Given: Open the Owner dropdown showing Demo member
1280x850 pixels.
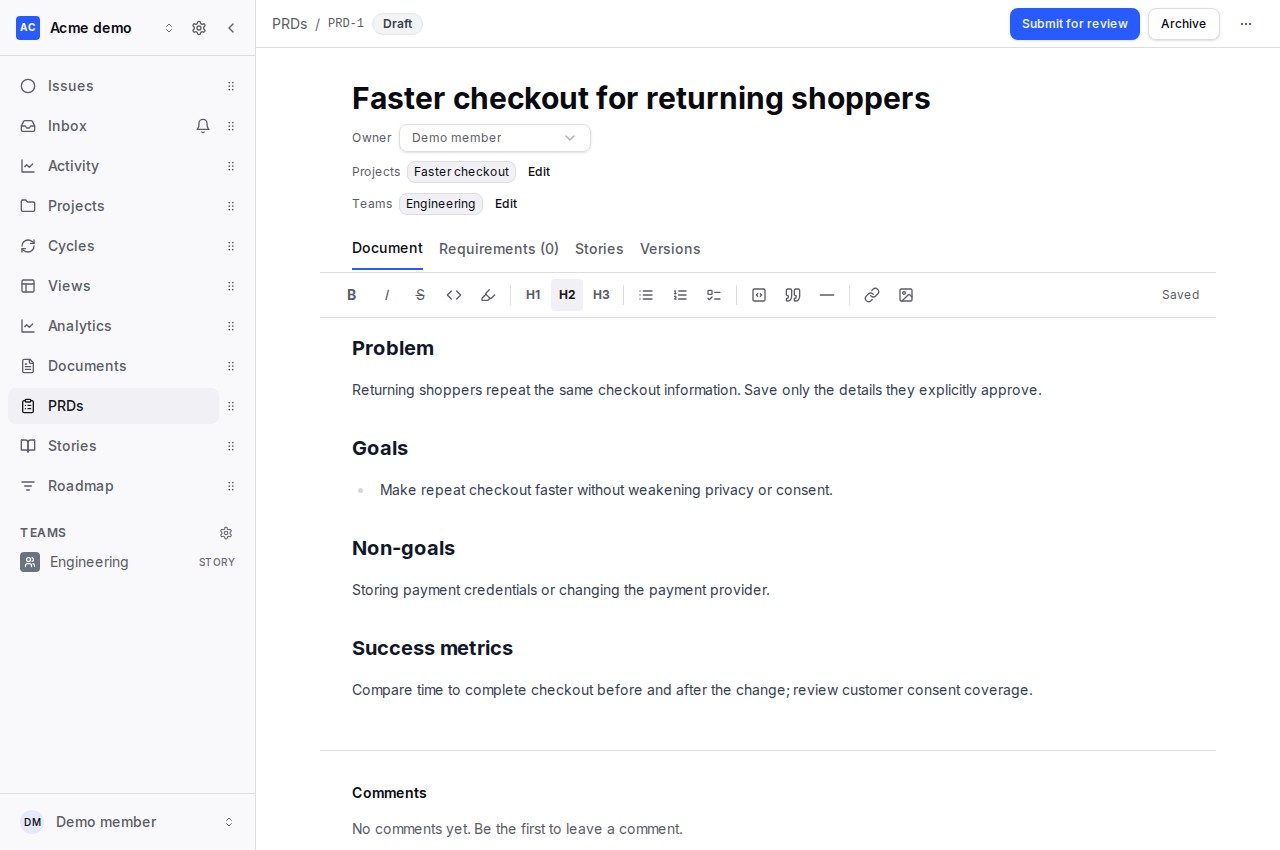Looking at the screenshot, I should pyautogui.click(x=495, y=138).
